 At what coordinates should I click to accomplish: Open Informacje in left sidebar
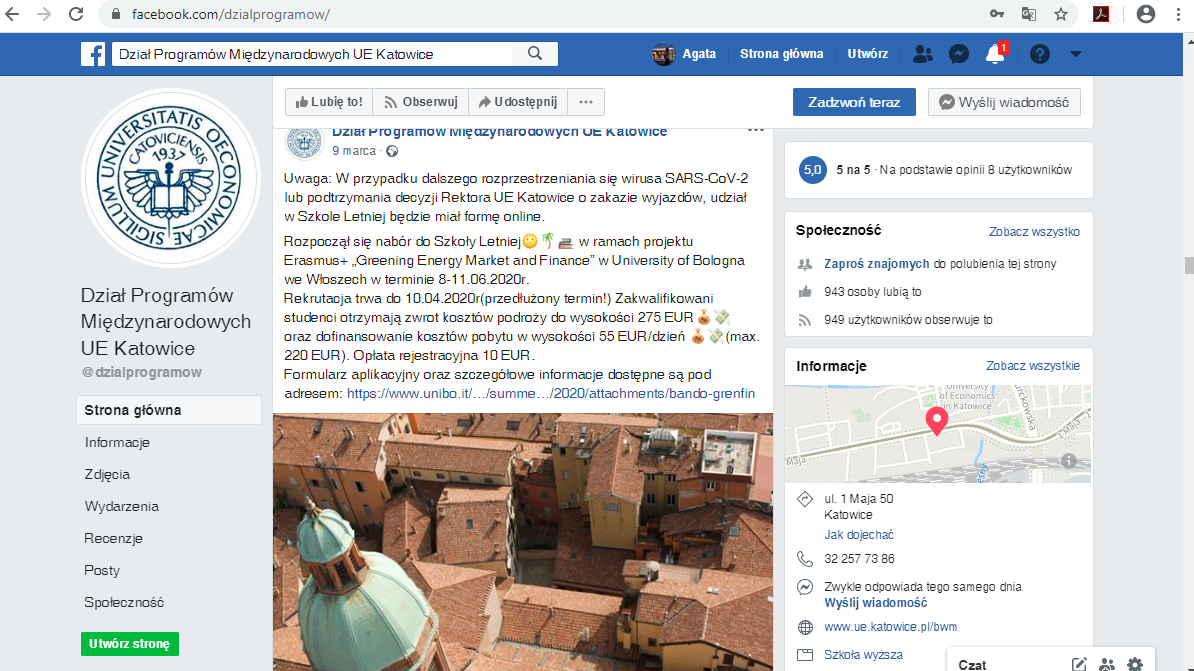(x=117, y=443)
